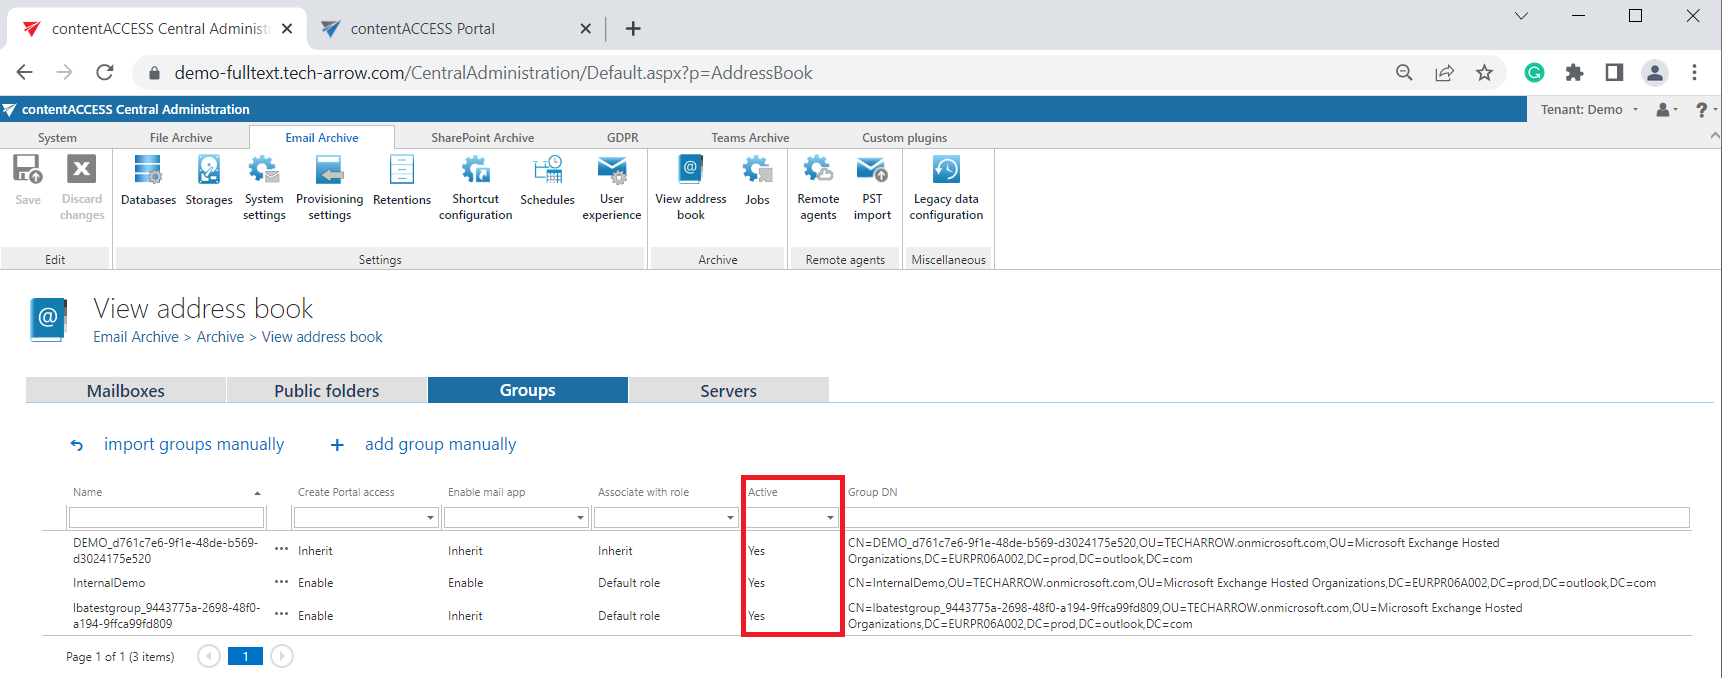Expand the Create Portal access filter dropdown

click(430, 518)
